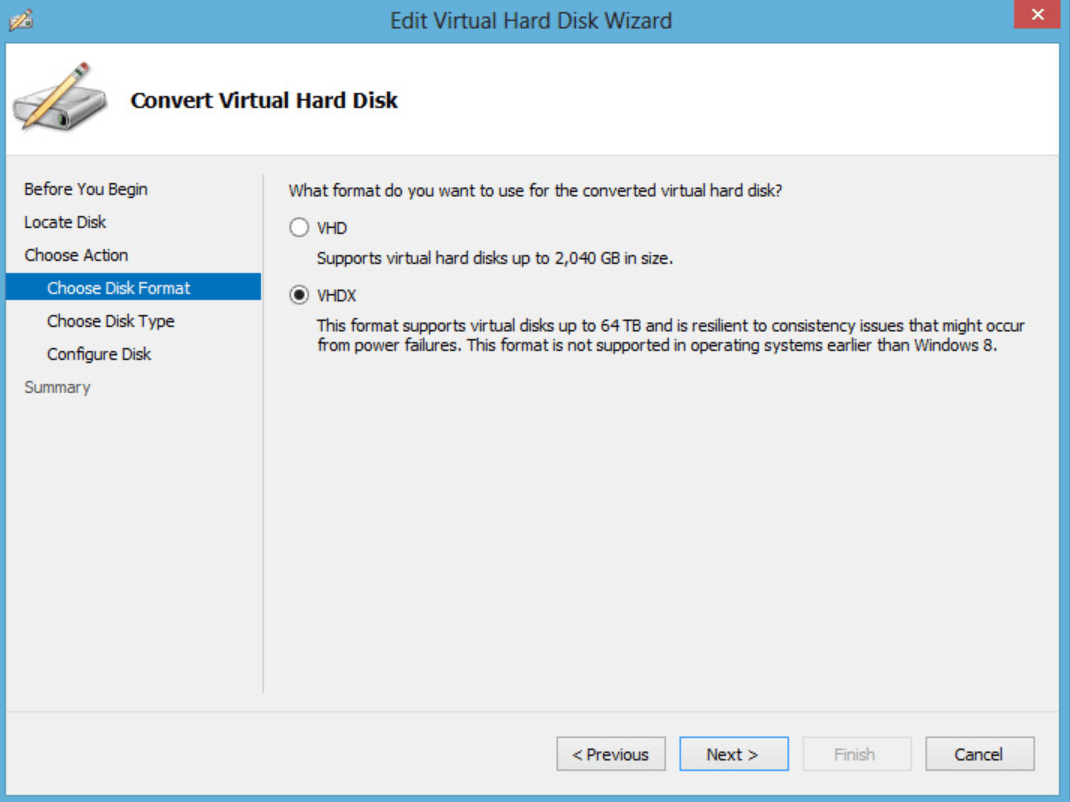Screen dimensions: 1070x802
Task: Go to Before You Begin step
Action: pos(86,189)
